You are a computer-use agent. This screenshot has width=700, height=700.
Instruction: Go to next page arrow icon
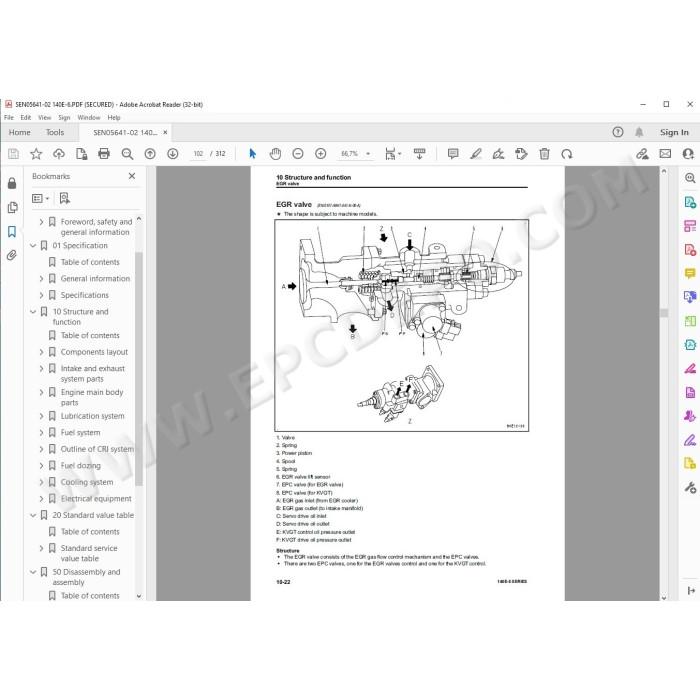[173, 154]
